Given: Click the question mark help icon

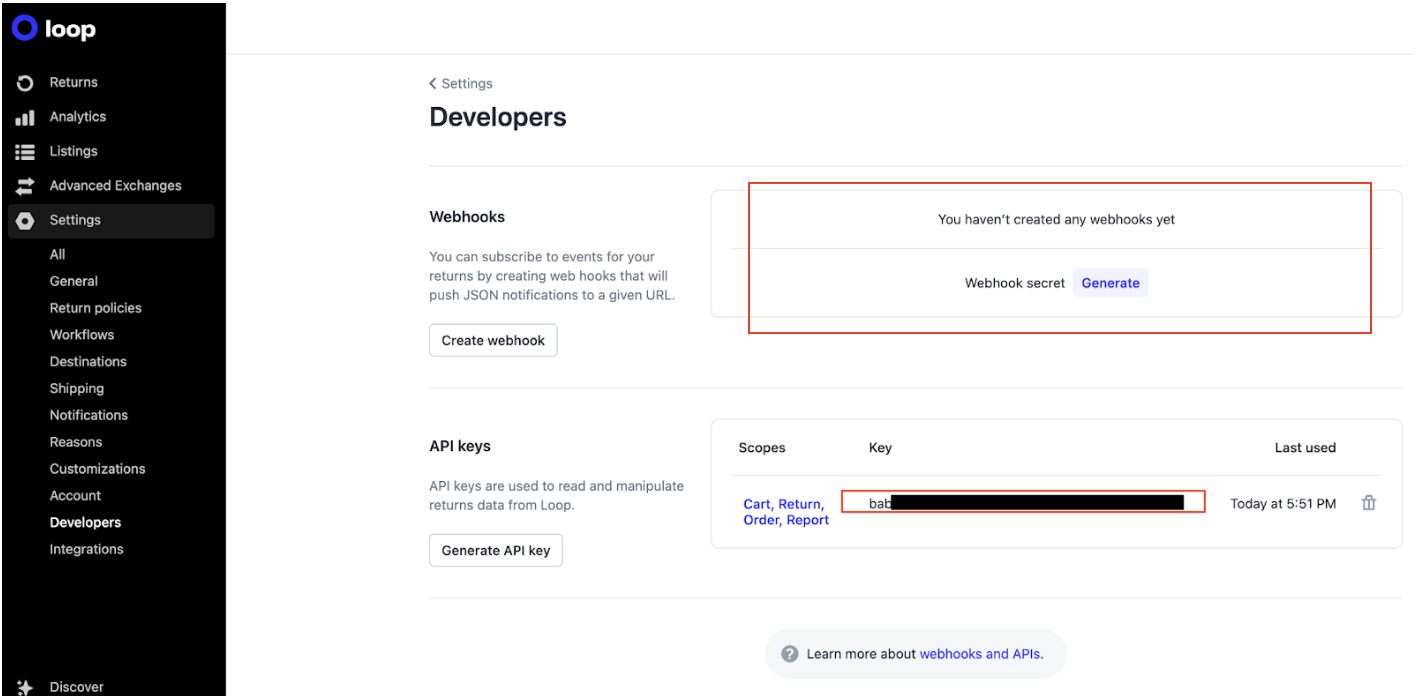Looking at the screenshot, I should click(x=790, y=654).
